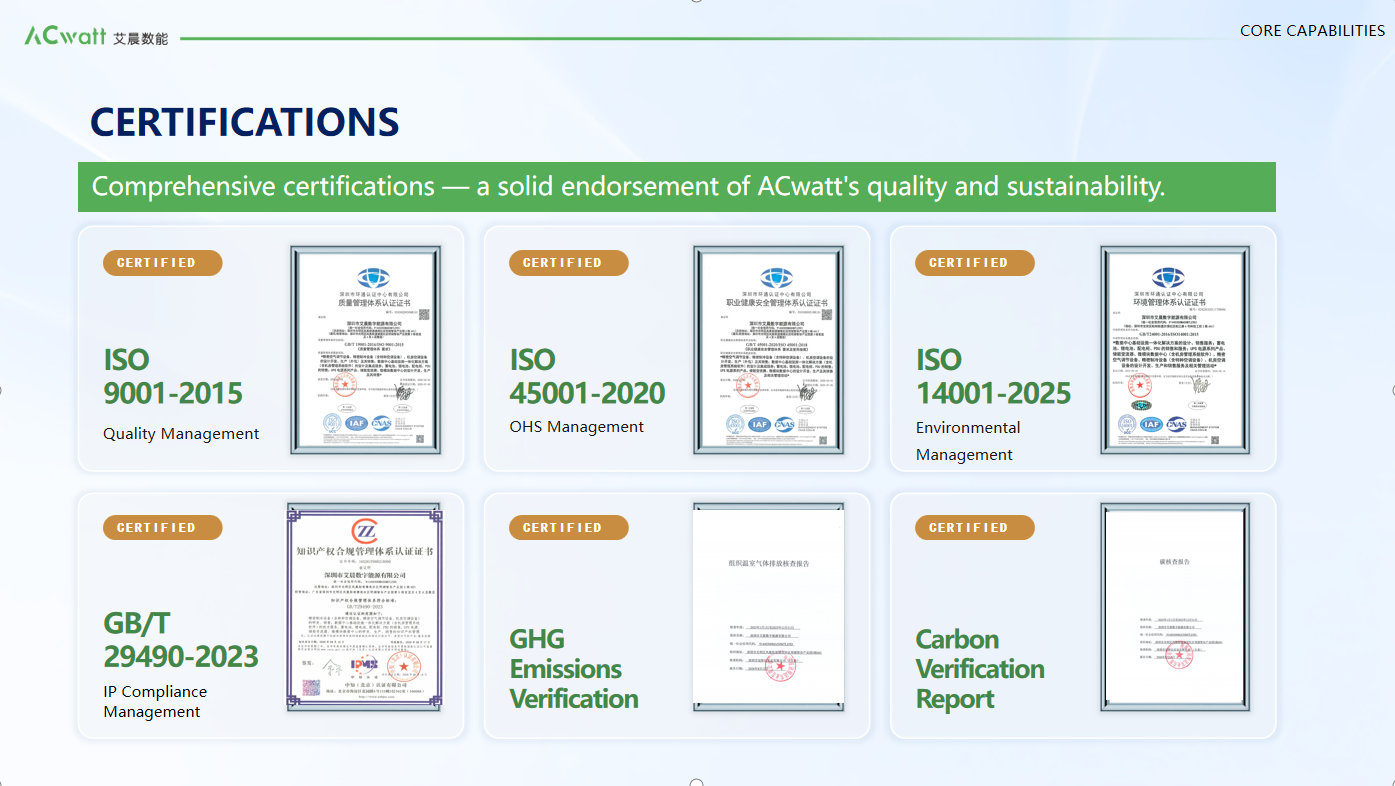Click CERTIFIED badge on GHG Emissions card
The width and height of the screenshot is (1395, 786).
[569, 528]
